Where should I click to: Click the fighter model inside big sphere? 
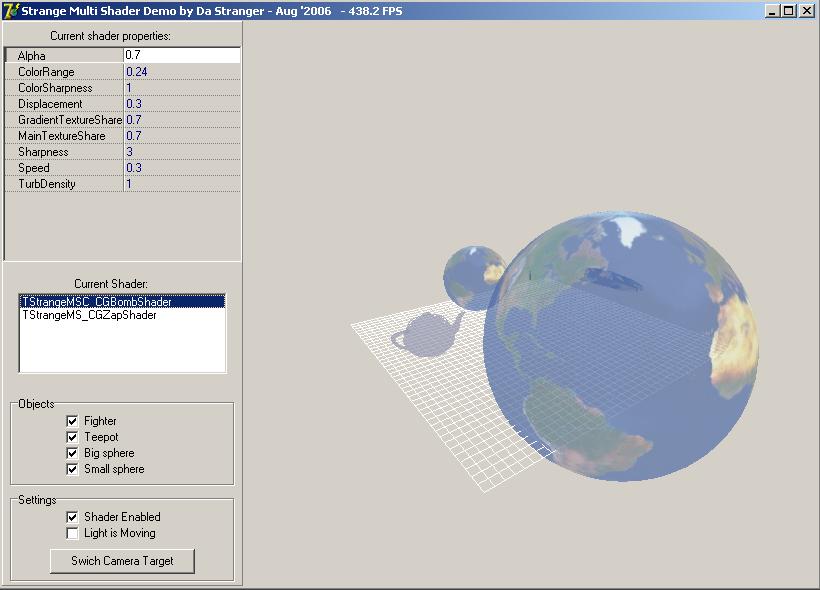(x=613, y=279)
